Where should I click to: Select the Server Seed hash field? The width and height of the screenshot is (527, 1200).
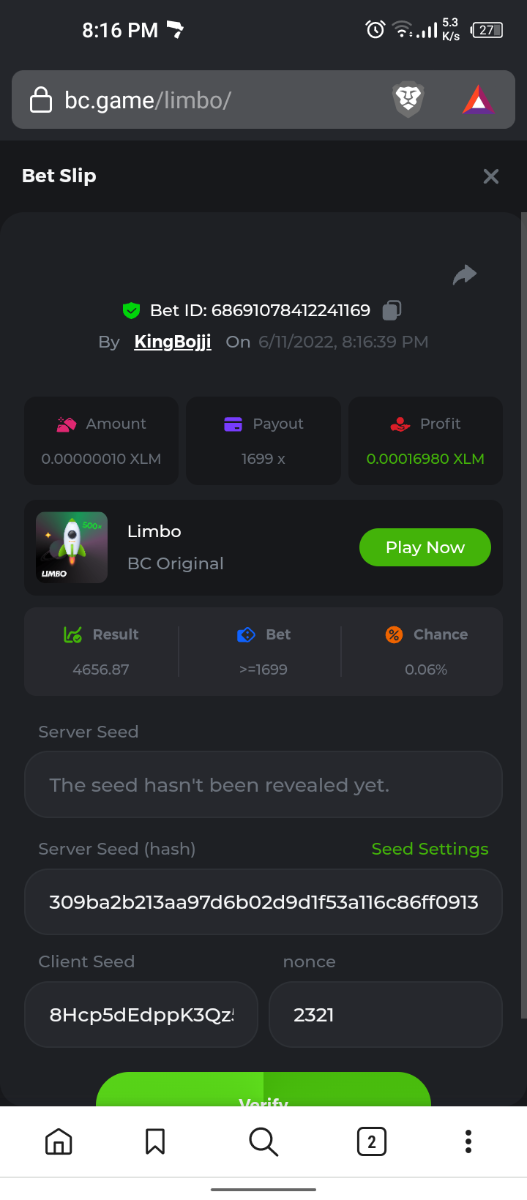[x=263, y=902]
